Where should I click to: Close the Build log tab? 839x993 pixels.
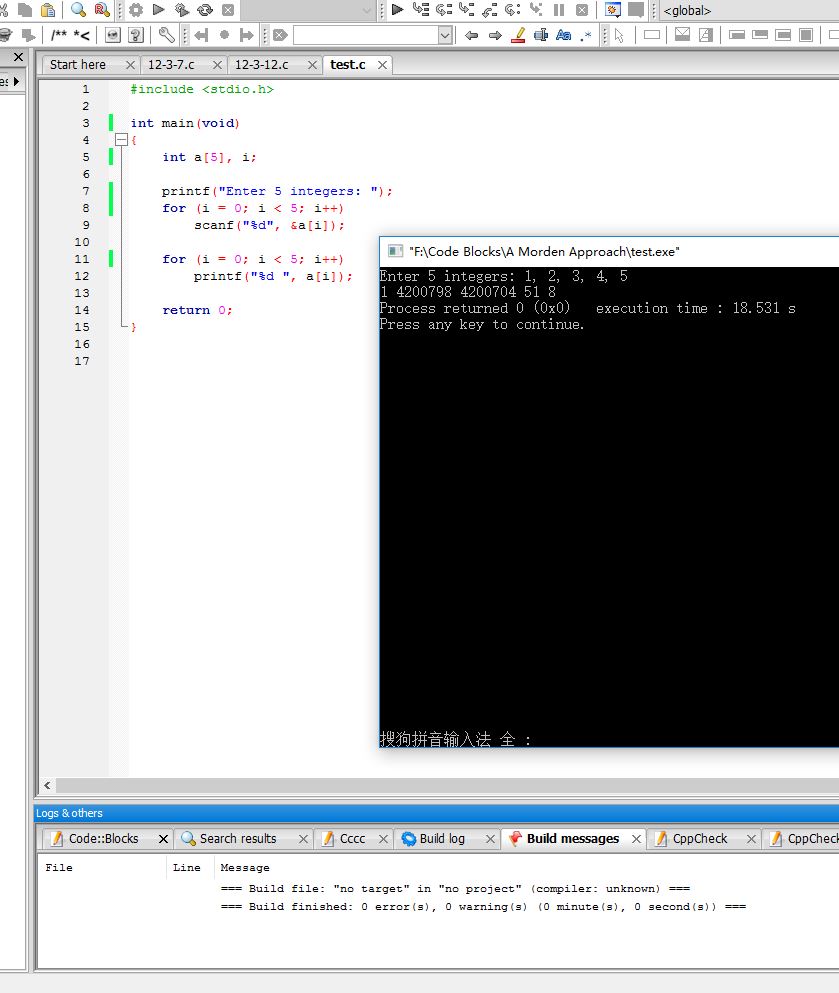click(x=490, y=838)
